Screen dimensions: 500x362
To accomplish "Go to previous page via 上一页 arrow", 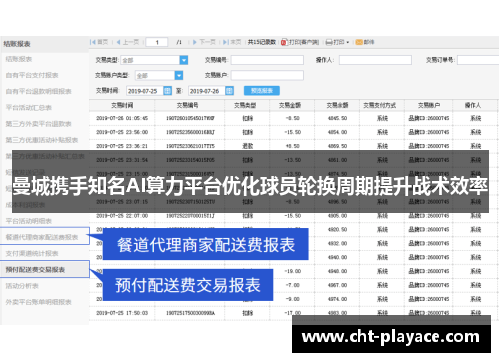I will click(x=118, y=42).
